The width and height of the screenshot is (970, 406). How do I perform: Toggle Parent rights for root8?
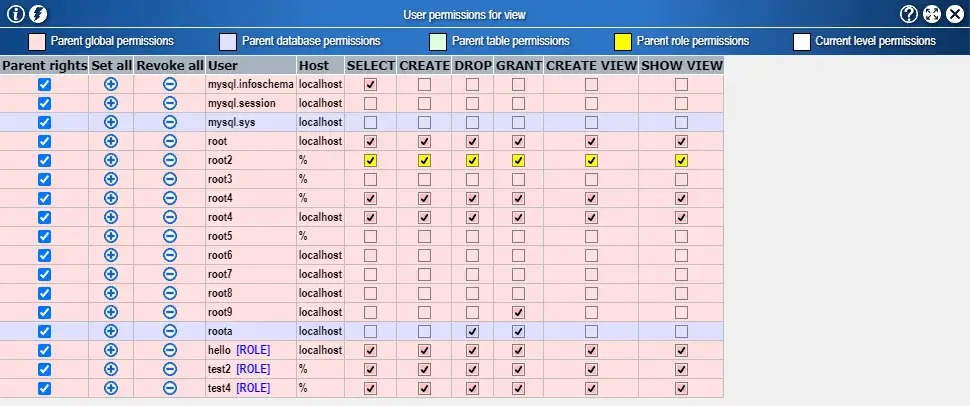click(x=44, y=293)
